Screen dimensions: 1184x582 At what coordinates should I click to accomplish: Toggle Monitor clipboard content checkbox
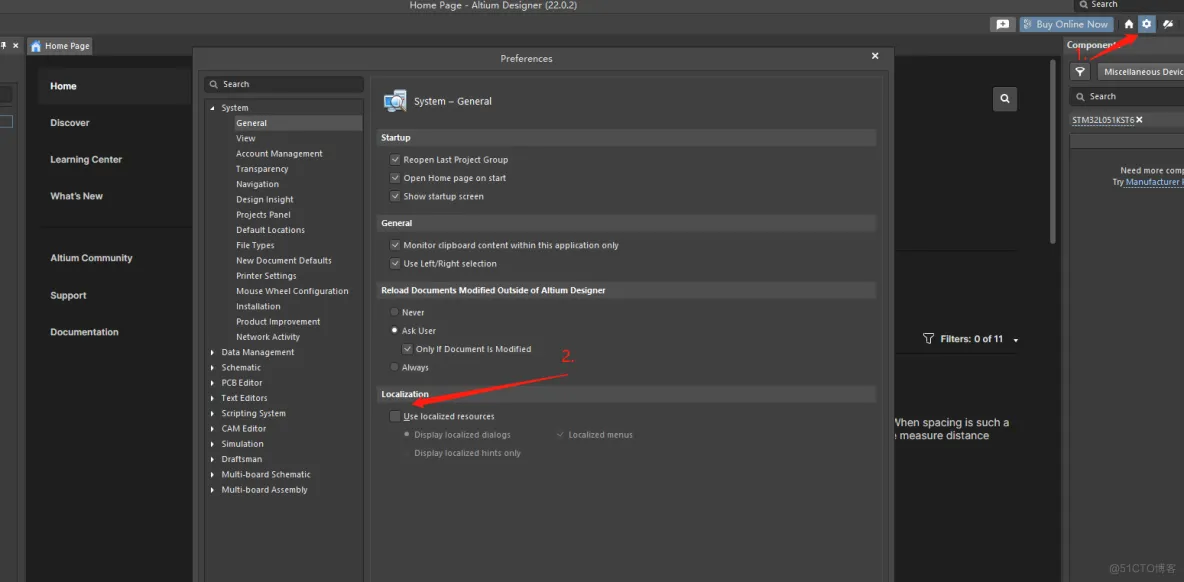395,245
